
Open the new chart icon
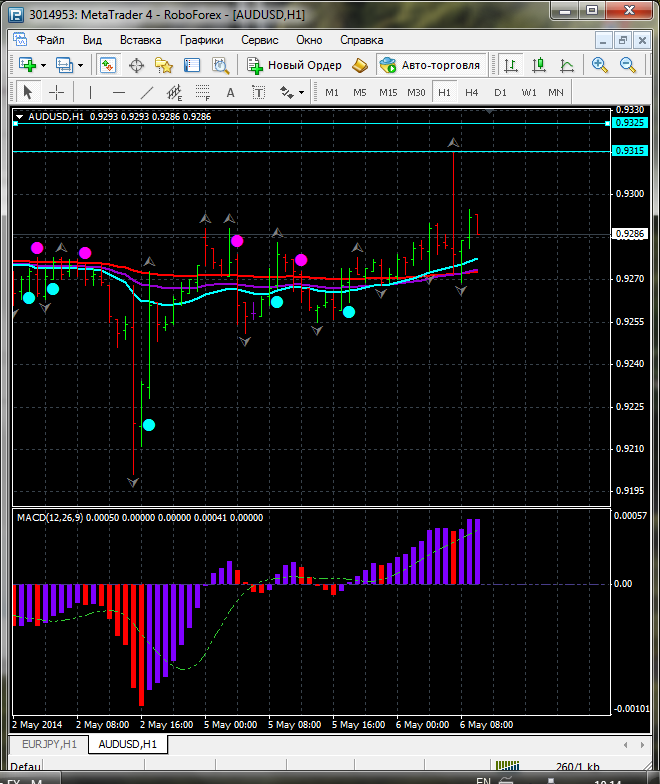[27, 65]
